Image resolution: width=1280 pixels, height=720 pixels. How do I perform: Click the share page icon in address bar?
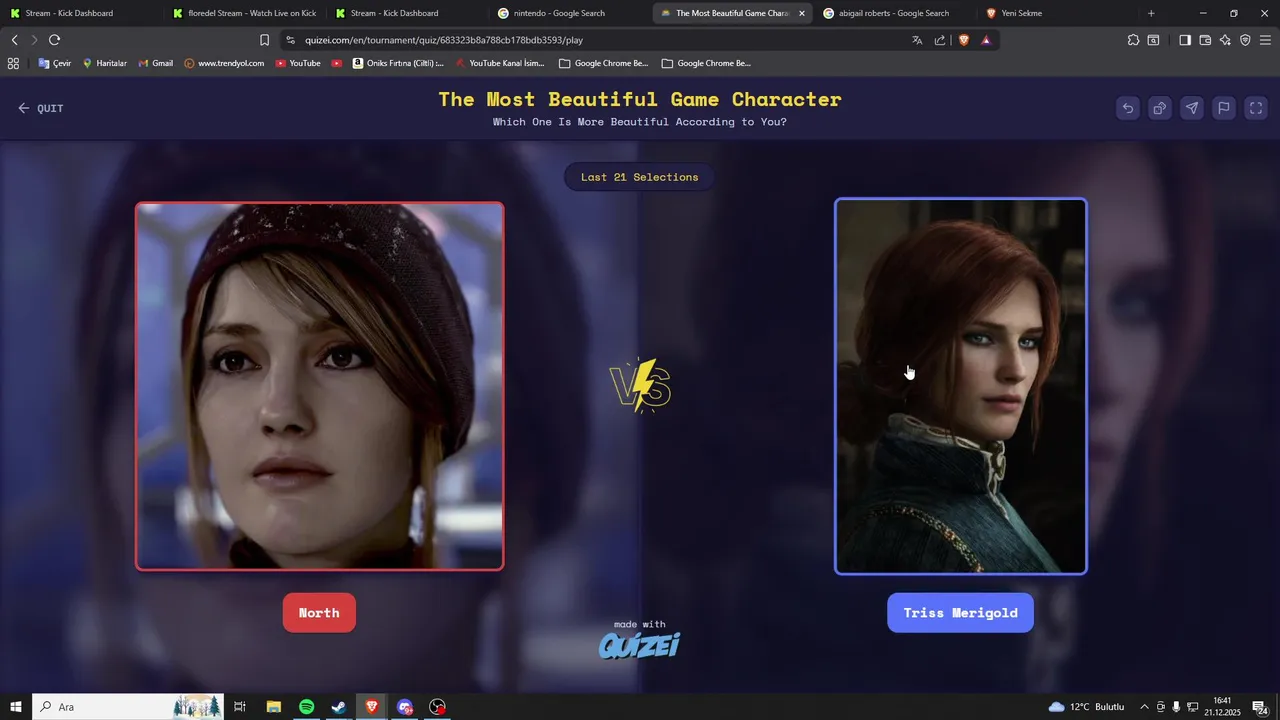(x=940, y=40)
